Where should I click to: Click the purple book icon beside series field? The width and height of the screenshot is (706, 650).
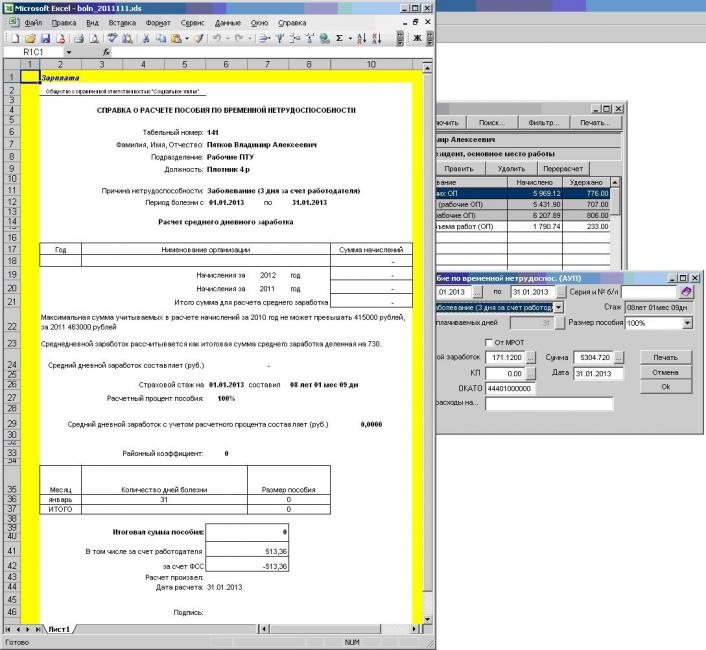tap(686, 291)
